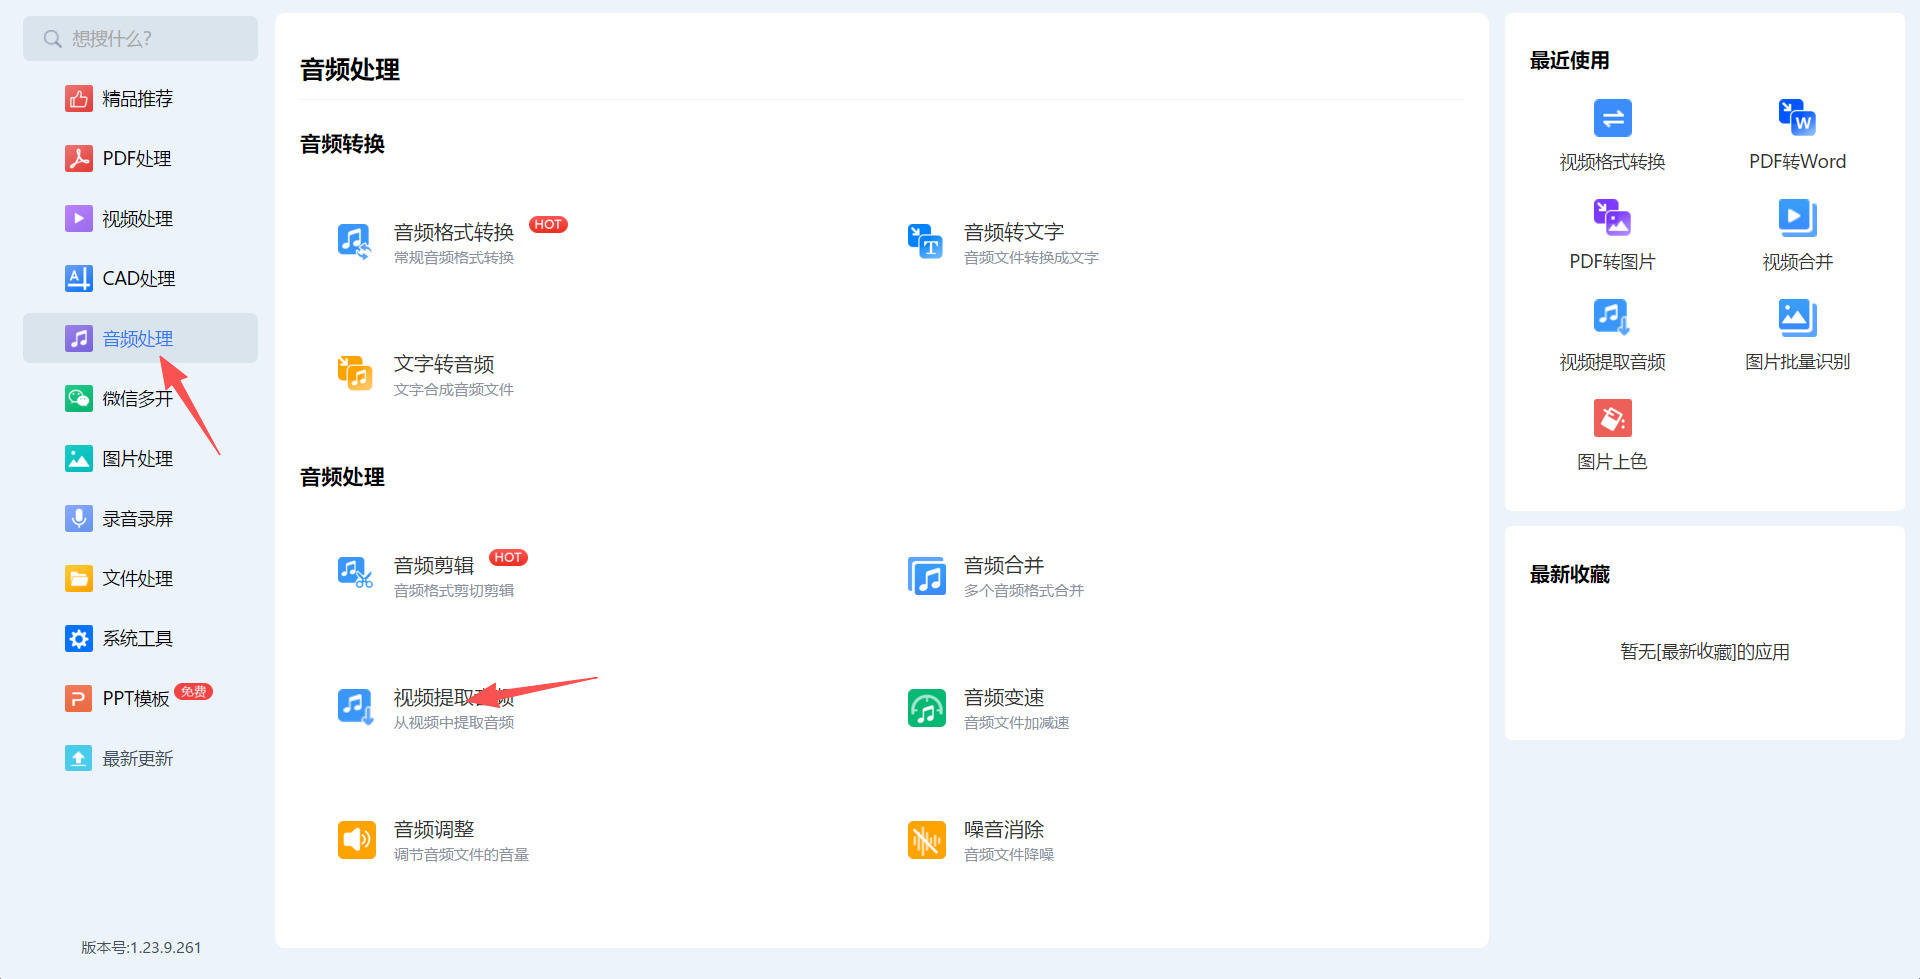Click the 文字转音频 orange icon
Image resolution: width=1920 pixels, height=979 pixels.
click(x=355, y=373)
